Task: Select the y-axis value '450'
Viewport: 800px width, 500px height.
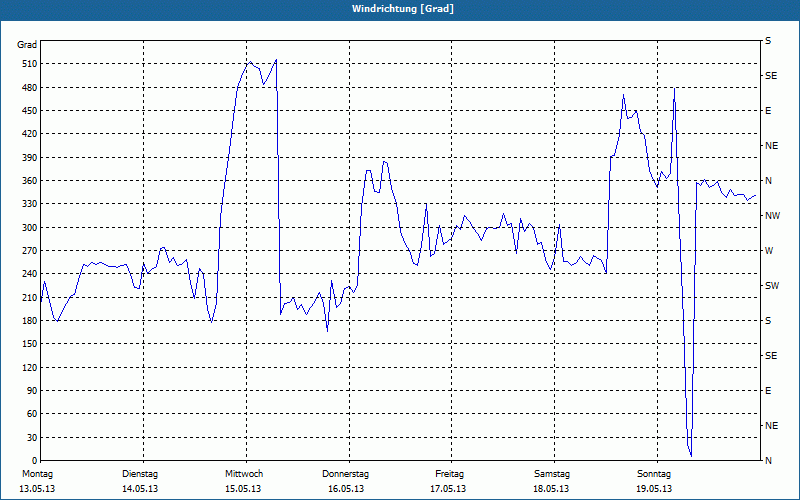Action: point(30,111)
